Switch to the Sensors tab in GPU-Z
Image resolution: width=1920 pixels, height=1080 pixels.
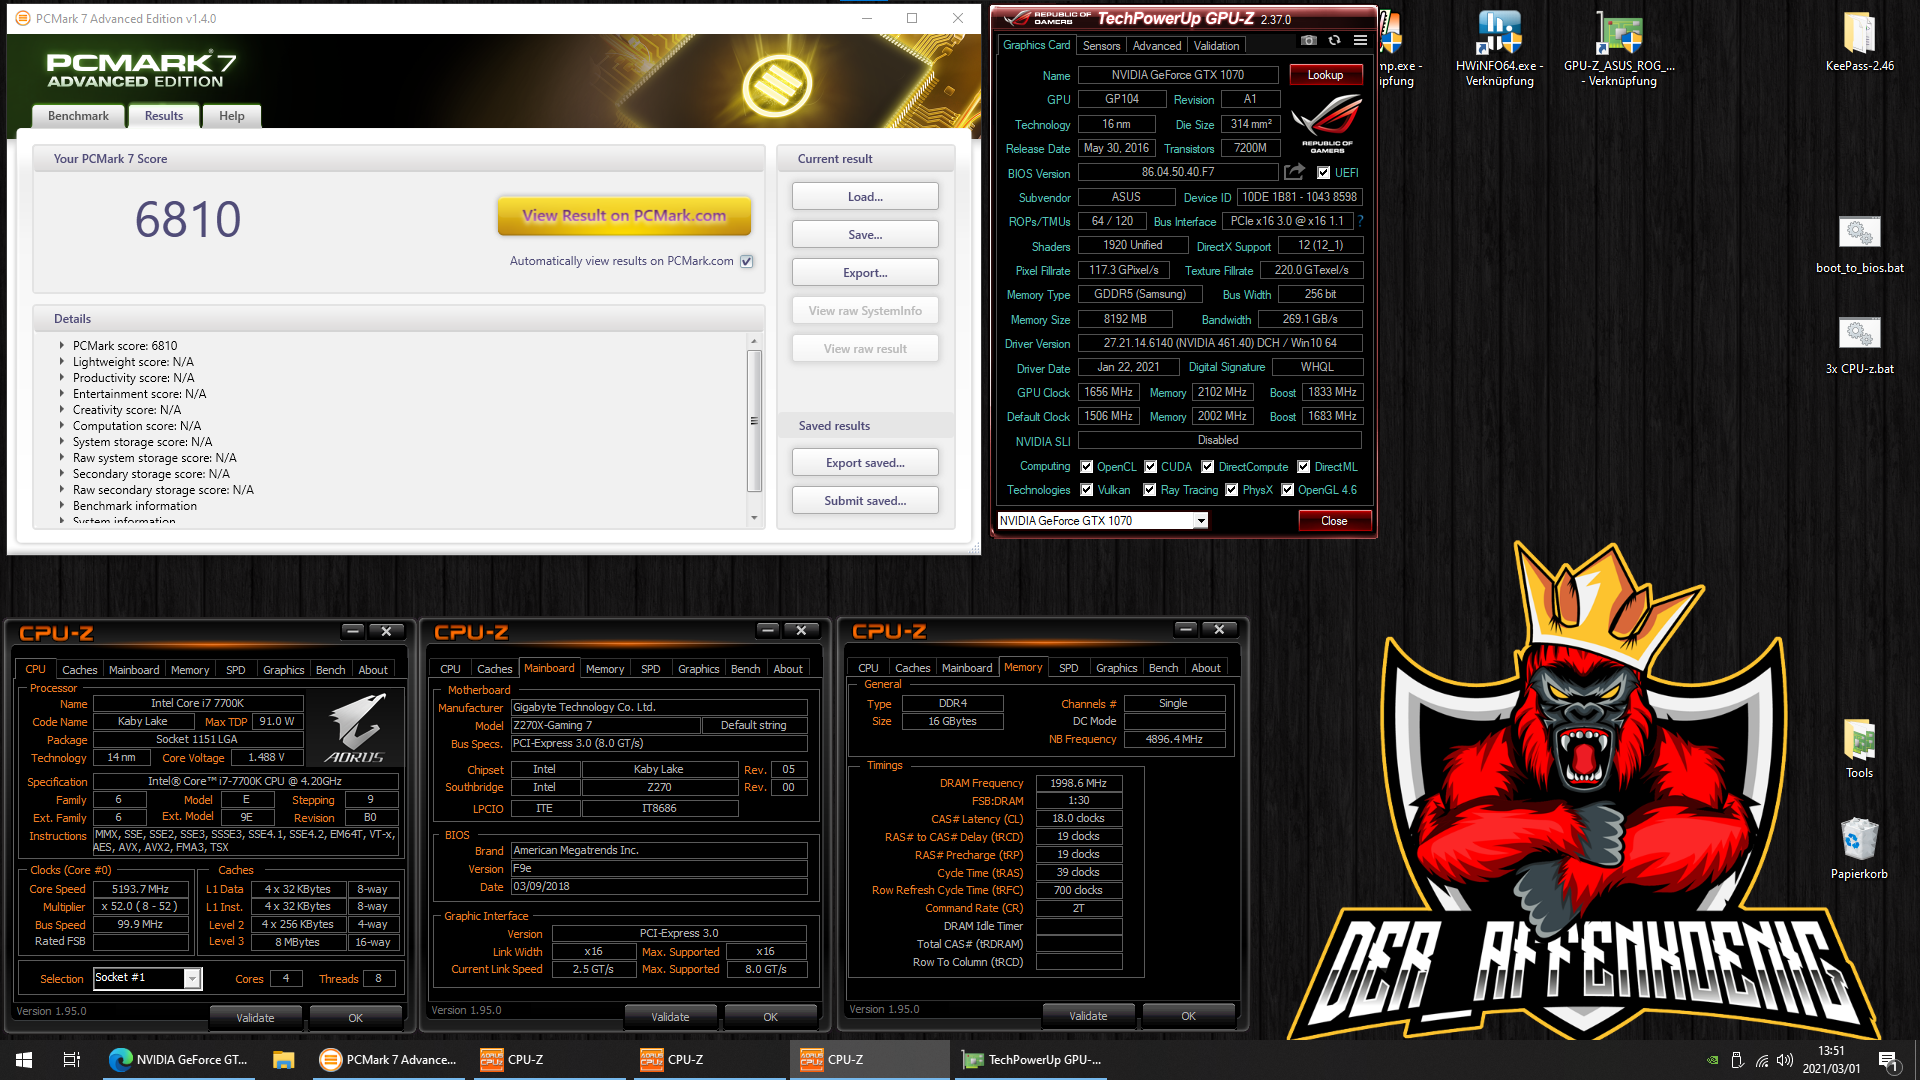click(1101, 46)
